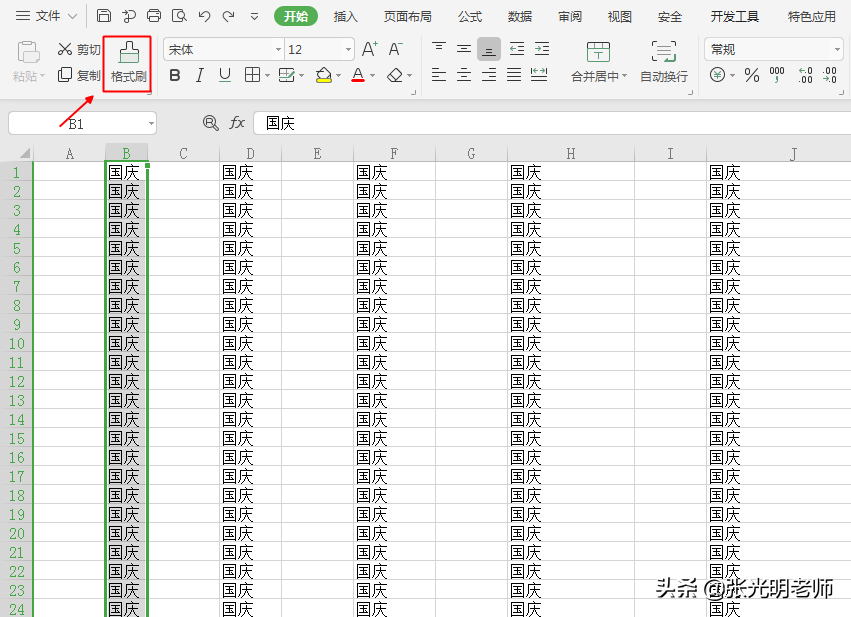
Task: Expand the font color dropdown arrow
Action: tap(372, 75)
